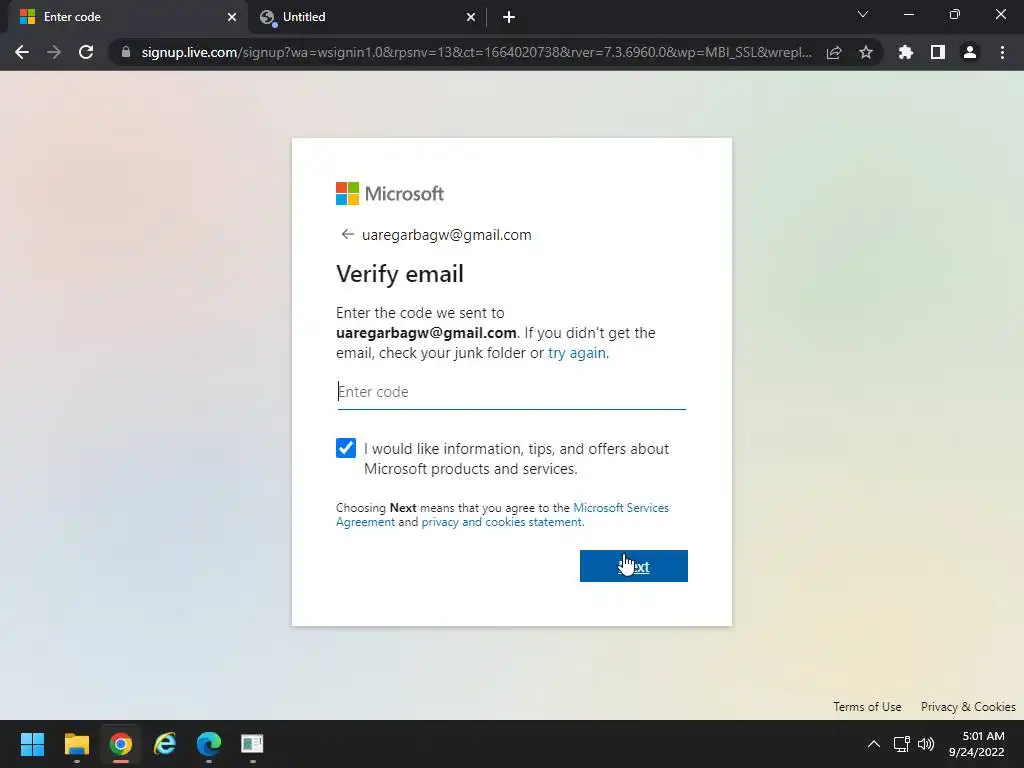Open the Terms of Use footer link
Viewport: 1024px width, 768px height.
coord(867,707)
